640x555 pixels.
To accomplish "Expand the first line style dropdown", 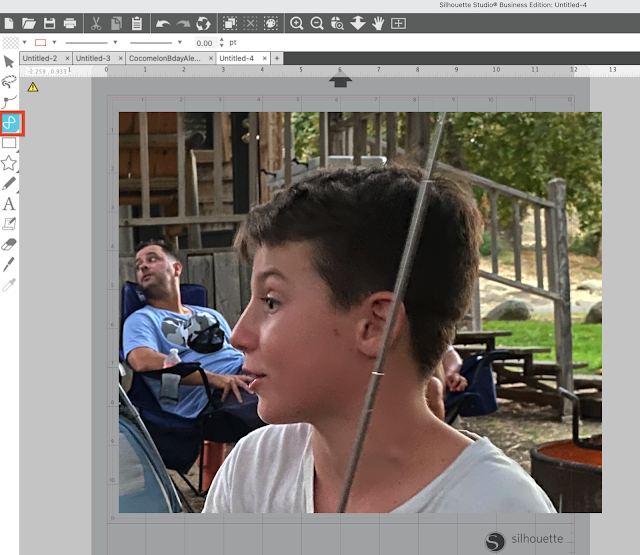I will [x=115, y=42].
